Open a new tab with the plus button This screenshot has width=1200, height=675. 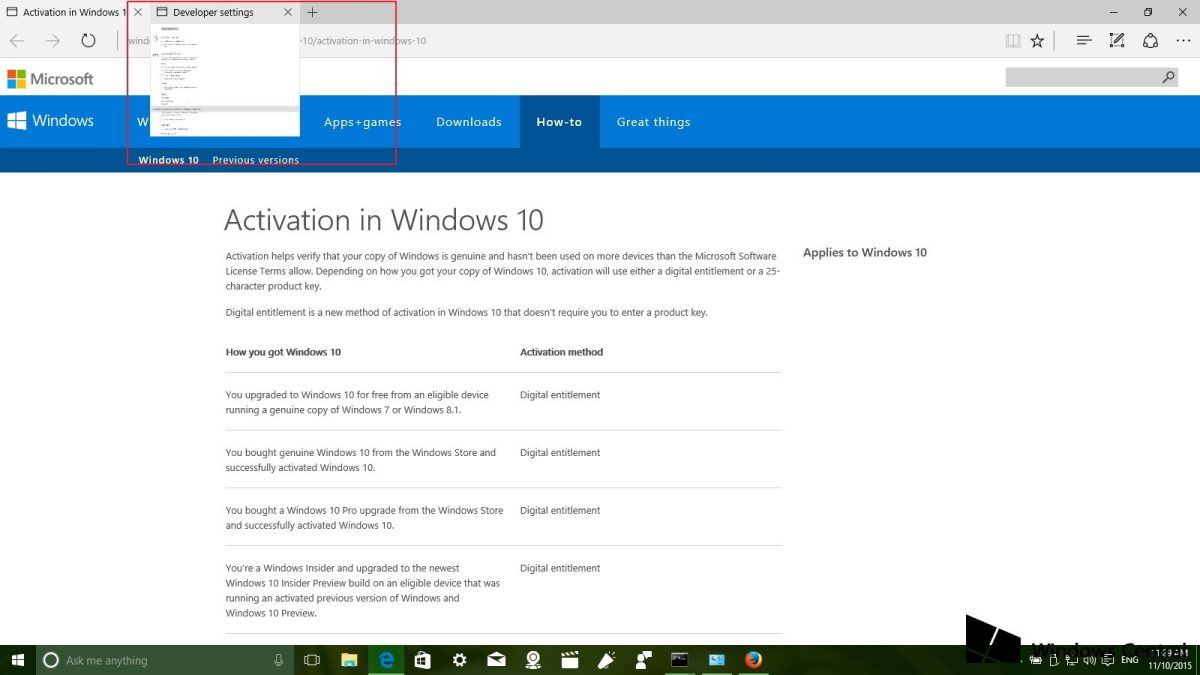coord(314,12)
